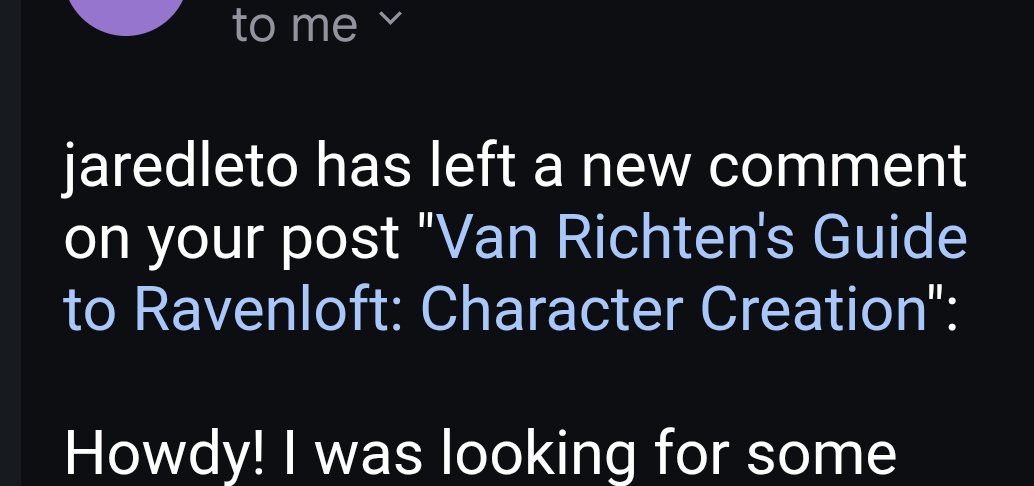The image size is (1034, 486).
Task: Open the "Van Richten's Guide" post link
Action: (702, 237)
